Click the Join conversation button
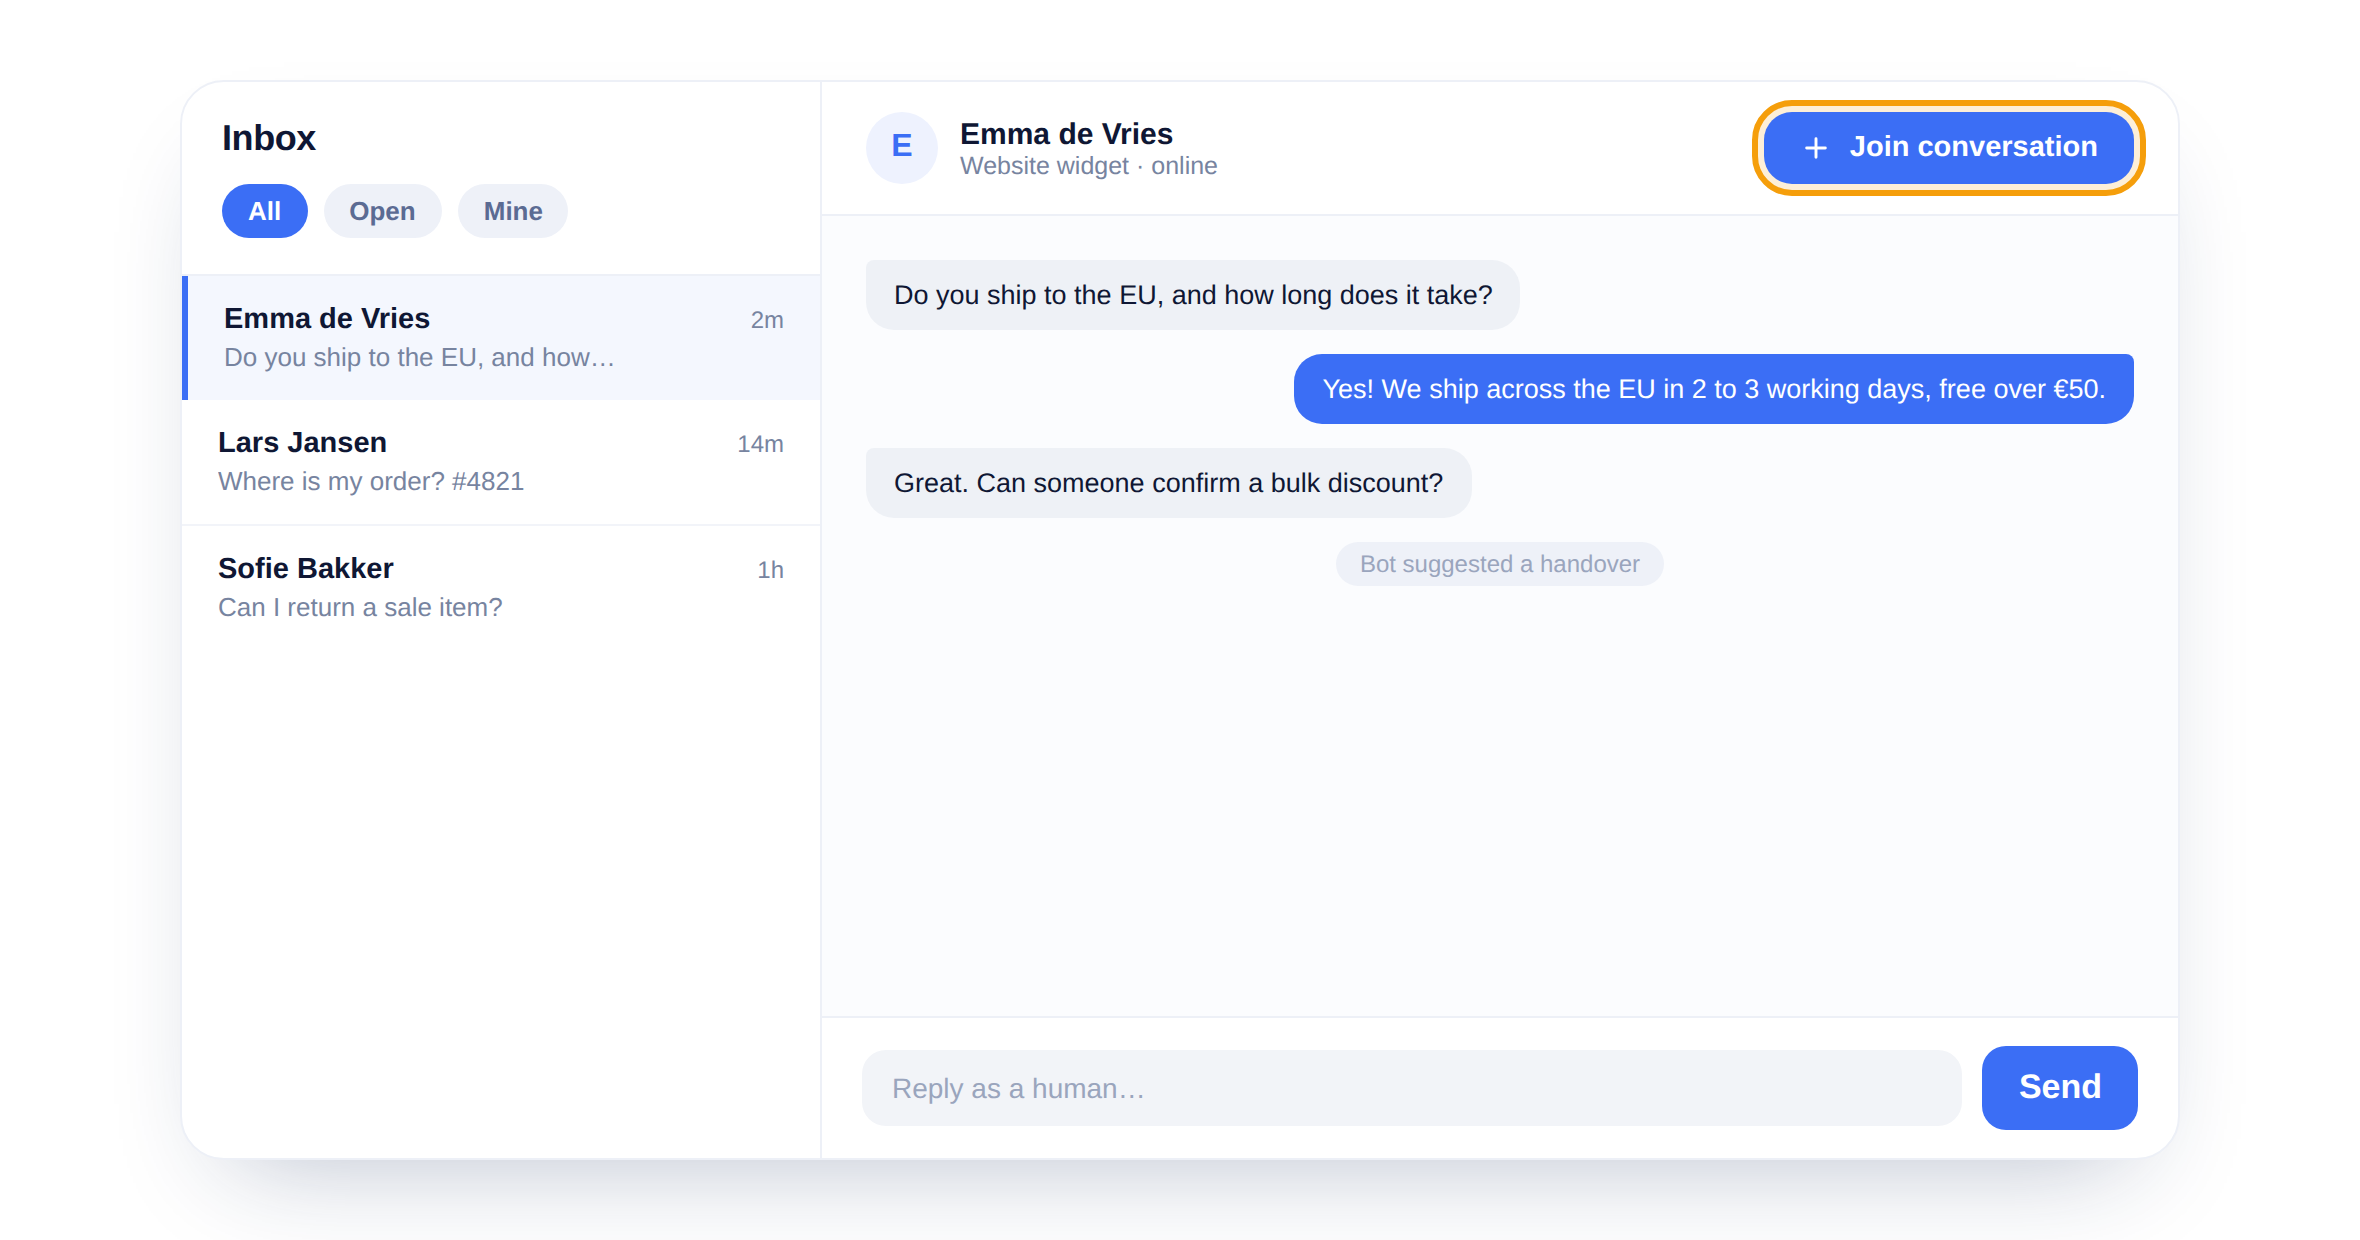 pyautogui.click(x=1948, y=148)
